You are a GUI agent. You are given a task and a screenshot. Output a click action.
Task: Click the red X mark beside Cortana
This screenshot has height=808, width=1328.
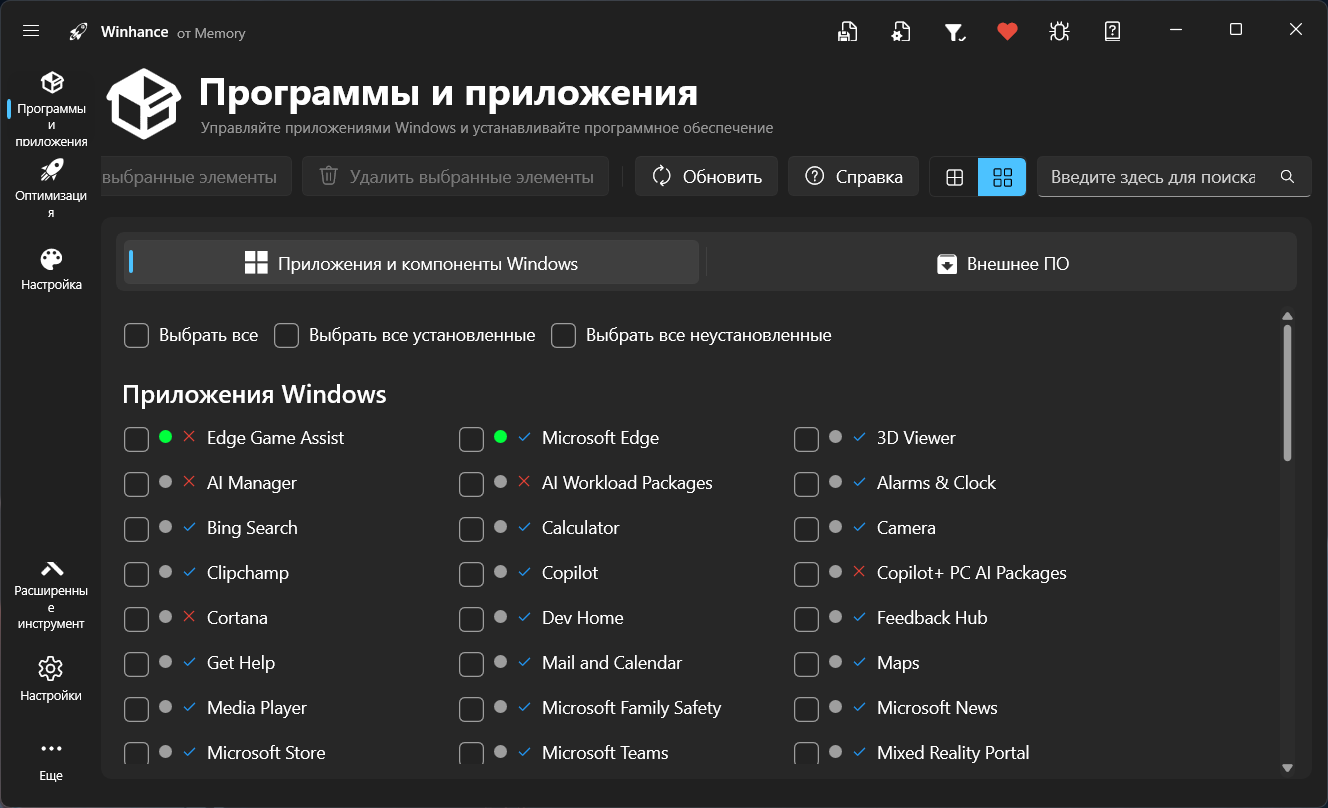coord(189,617)
